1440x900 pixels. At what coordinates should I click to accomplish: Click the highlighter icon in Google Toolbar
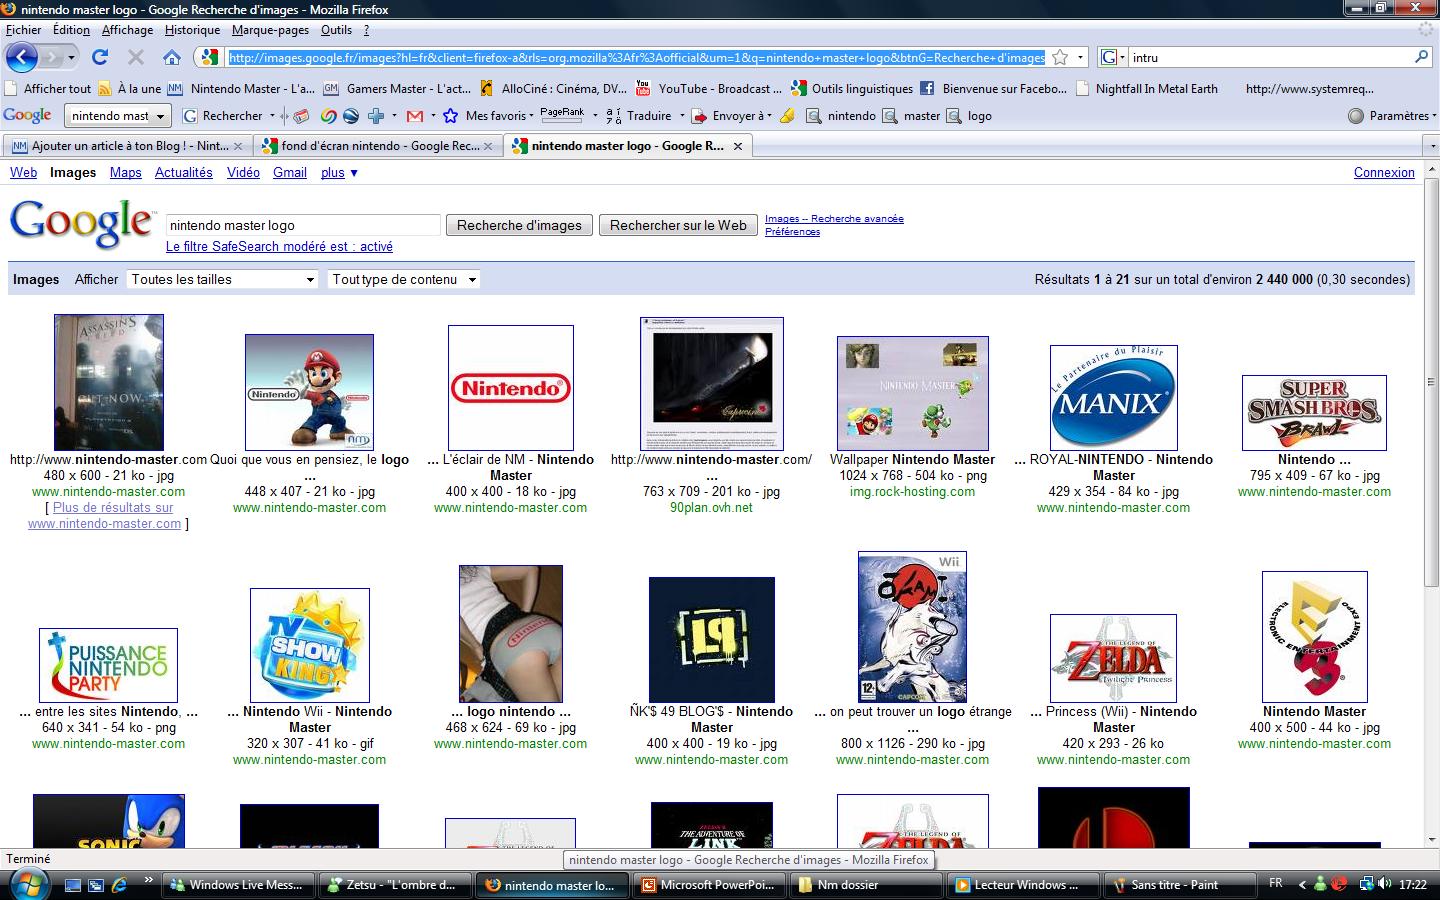click(x=787, y=116)
